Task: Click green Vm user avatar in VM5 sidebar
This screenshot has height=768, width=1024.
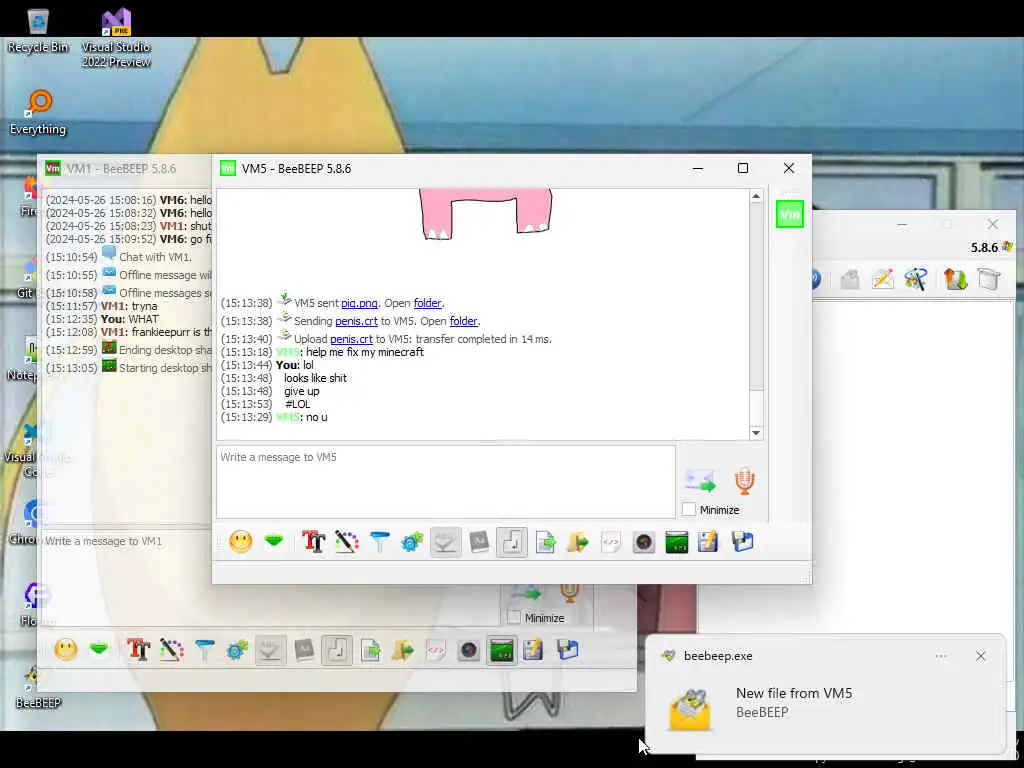Action: pos(790,214)
